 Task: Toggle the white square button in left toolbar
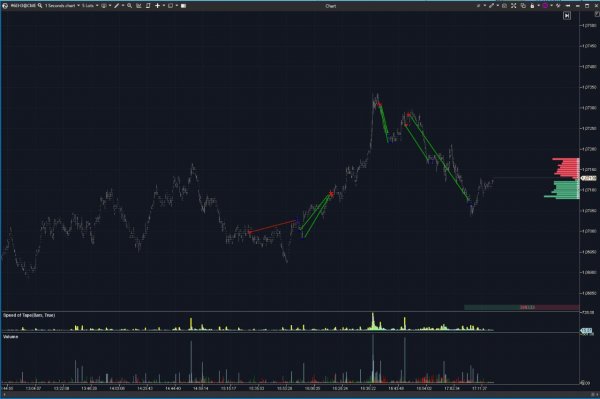pos(183,6)
